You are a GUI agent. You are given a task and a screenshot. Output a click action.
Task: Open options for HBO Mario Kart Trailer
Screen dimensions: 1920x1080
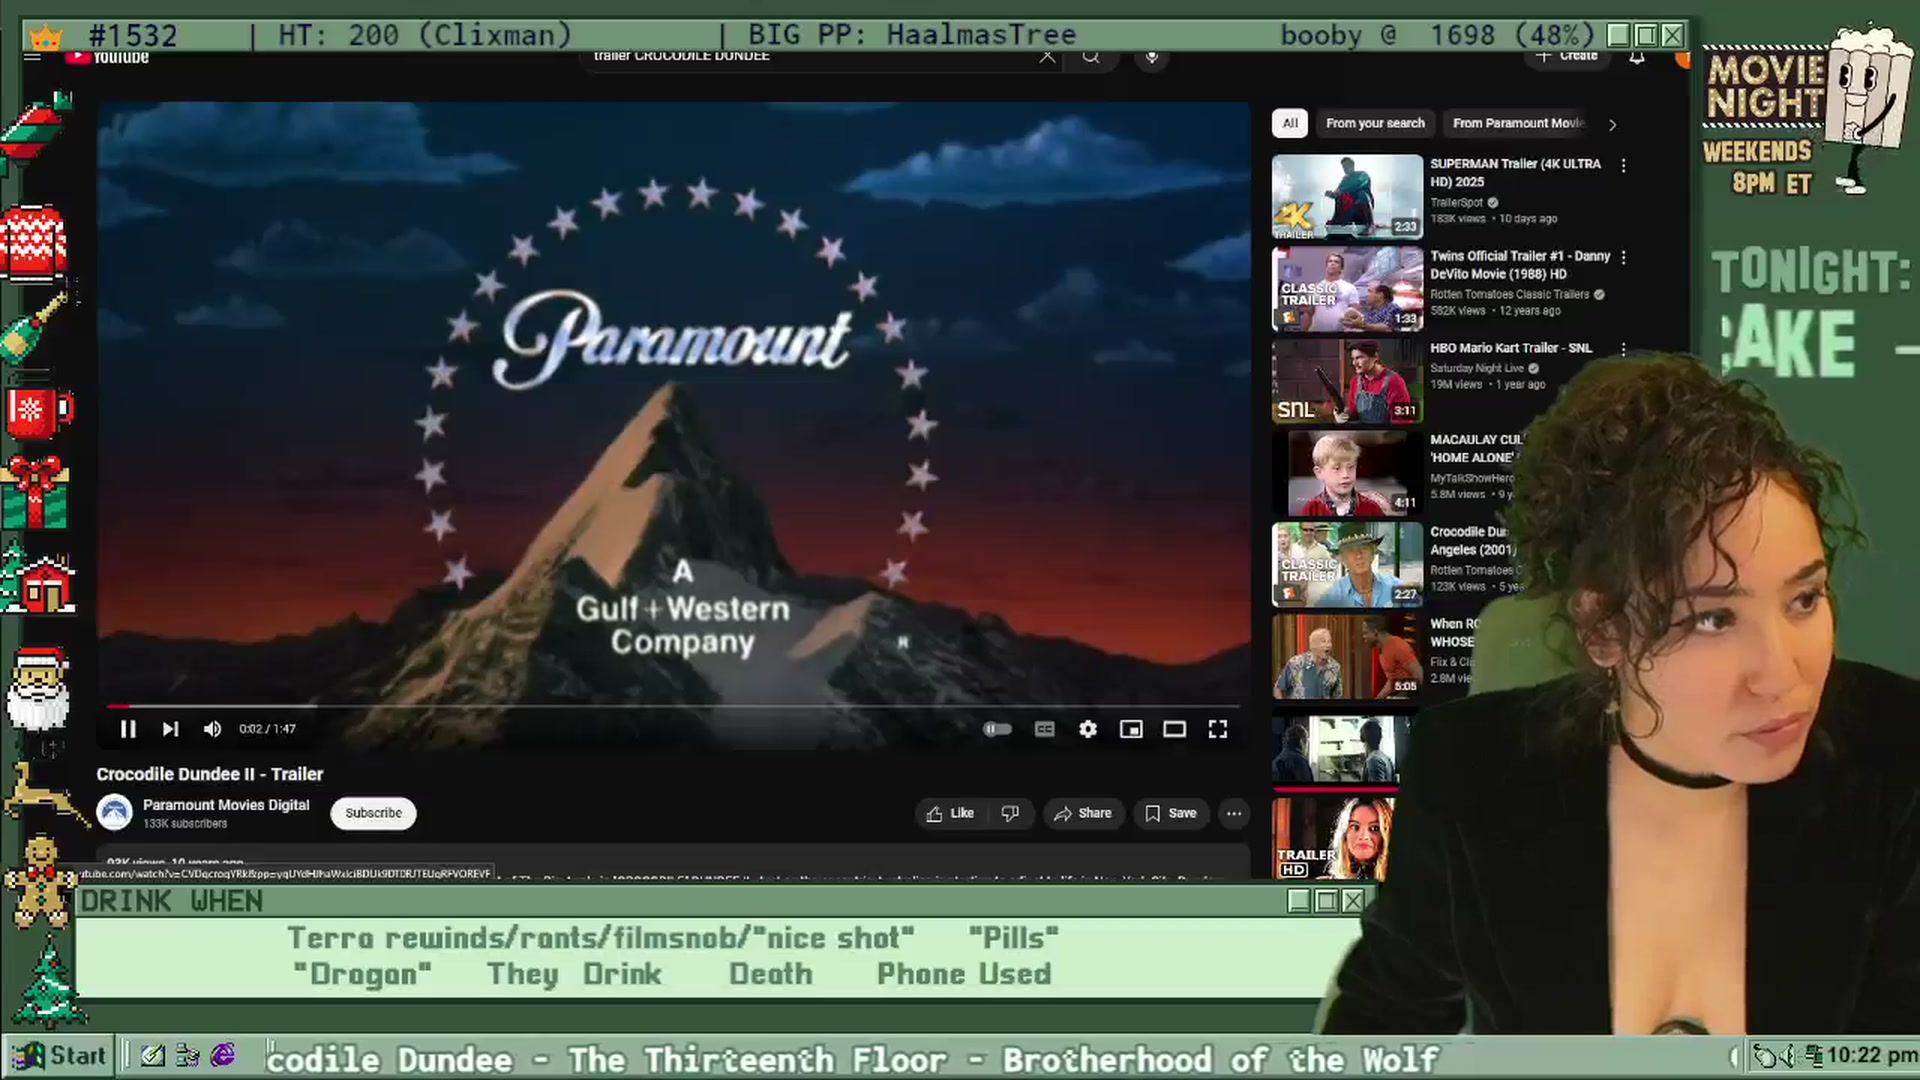(1623, 350)
